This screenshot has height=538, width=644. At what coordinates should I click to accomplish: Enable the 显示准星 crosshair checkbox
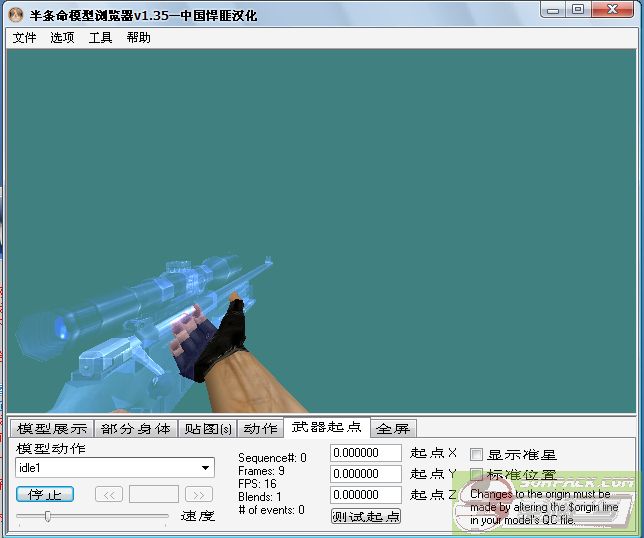477,454
